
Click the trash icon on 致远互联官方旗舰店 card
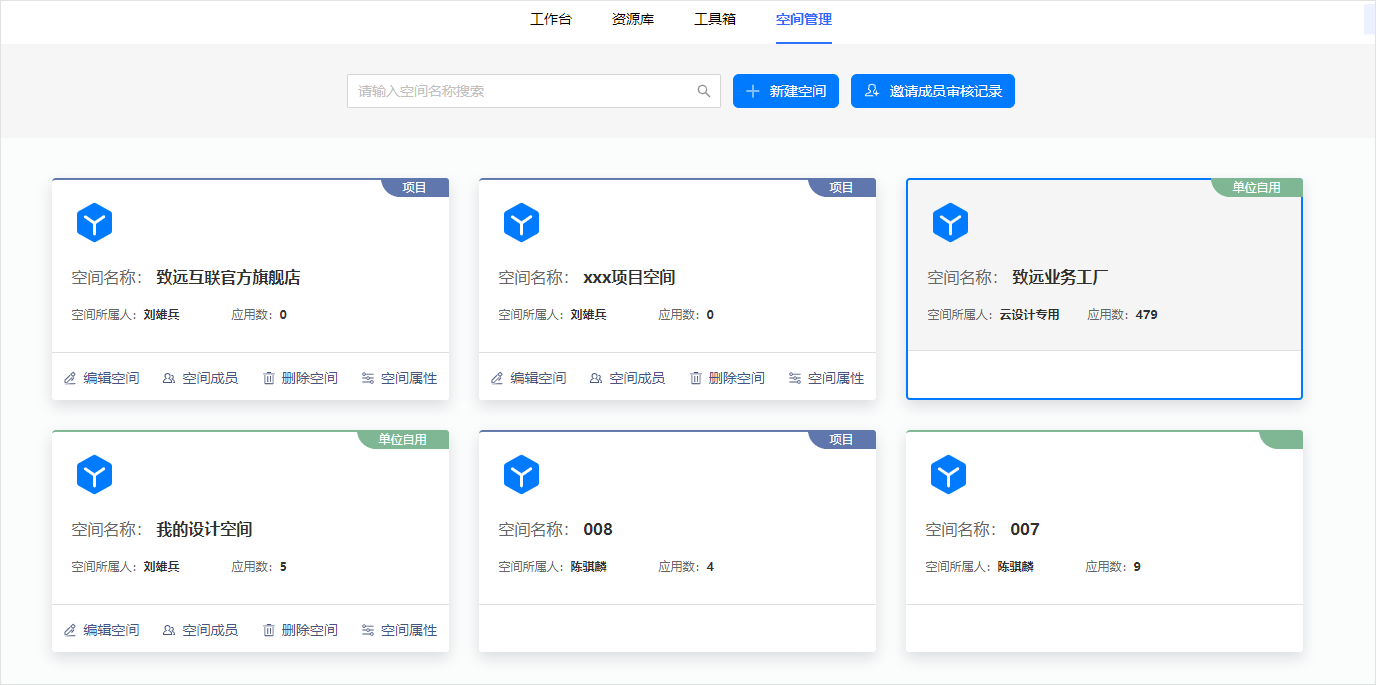[x=269, y=378]
